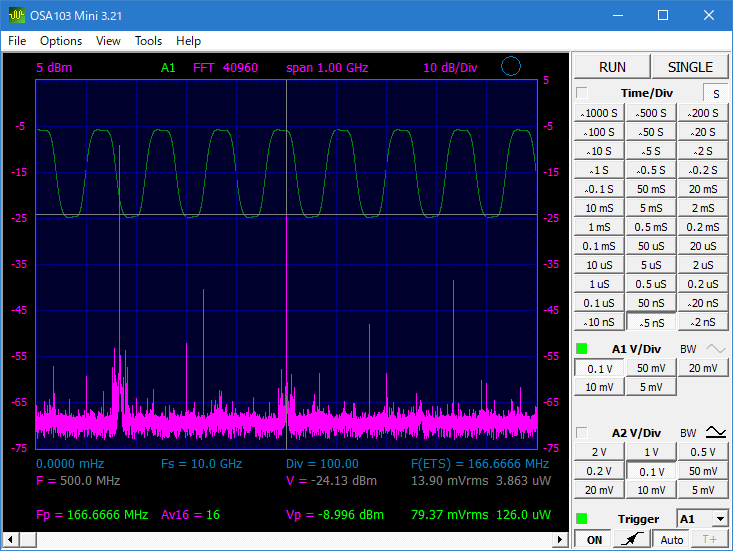Screen dimensions: 733x551
Task: Set A2 V/Div to 1 V
Action: (x=651, y=452)
